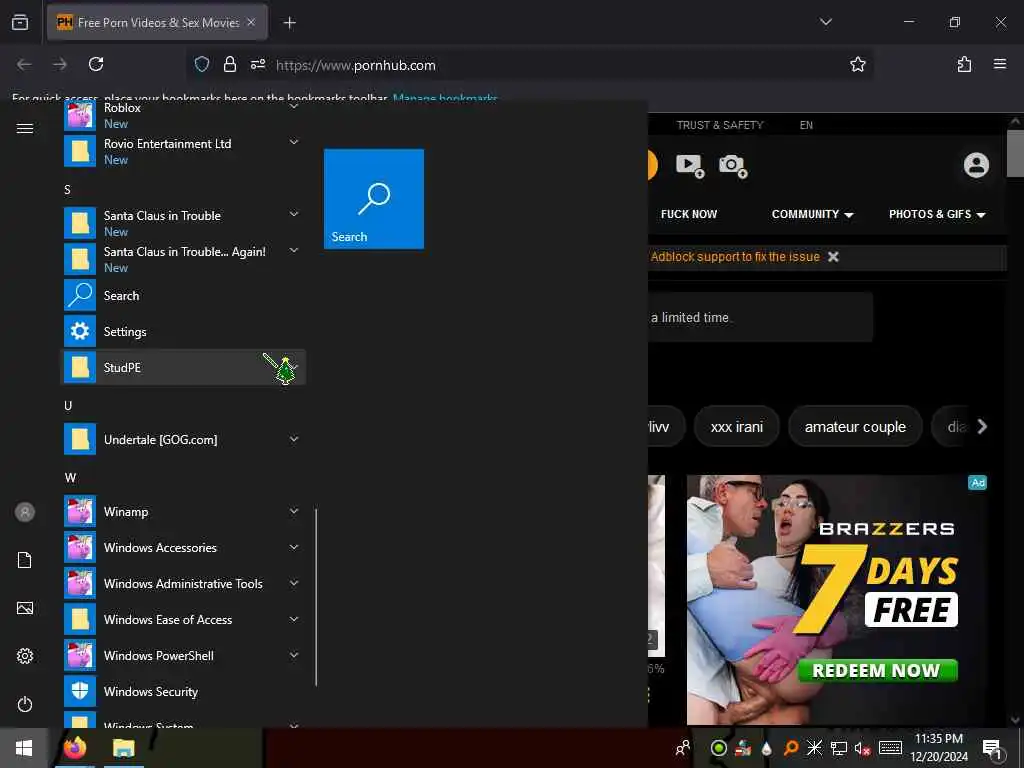Click the letter U section header
This screenshot has height=768, width=1024.
coord(68,406)
